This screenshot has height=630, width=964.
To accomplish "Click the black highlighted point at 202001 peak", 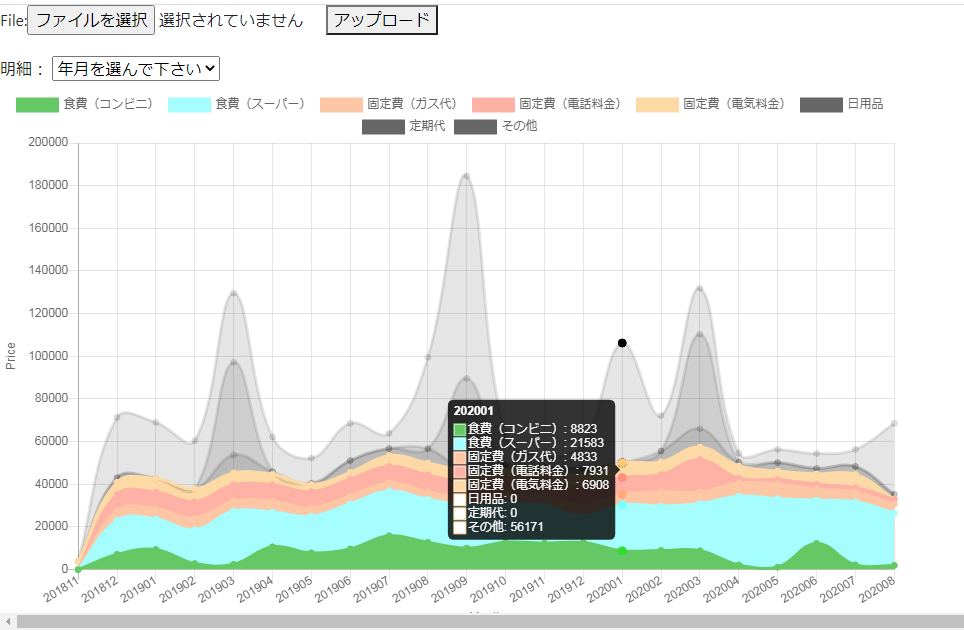I will point(622,343).
